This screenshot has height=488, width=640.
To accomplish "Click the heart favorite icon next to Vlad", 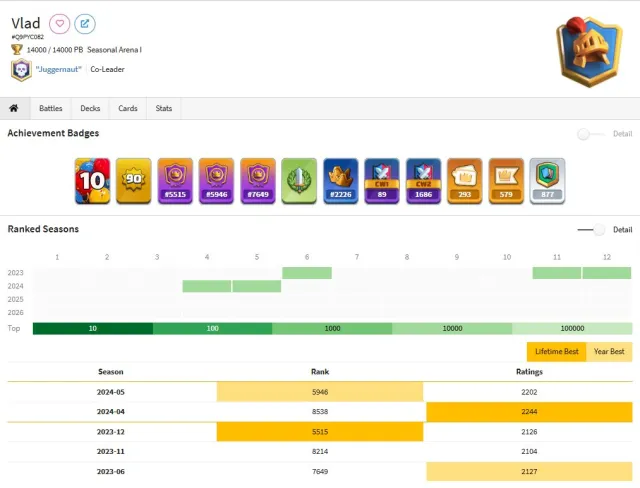I will (60, 24).
